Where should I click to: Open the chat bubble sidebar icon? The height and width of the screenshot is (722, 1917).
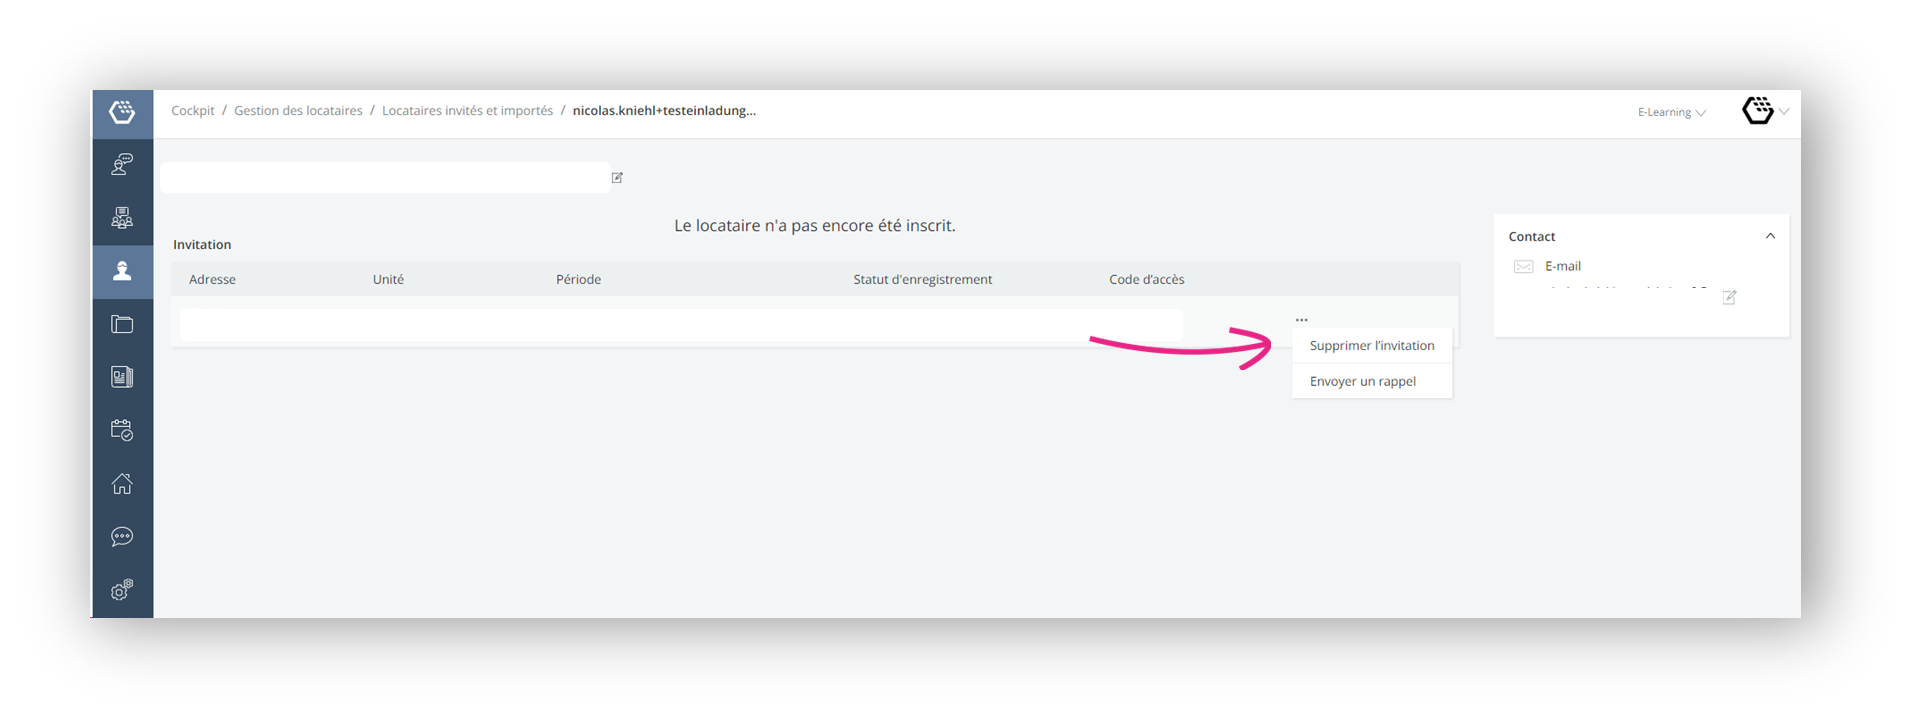pos(122,537)
